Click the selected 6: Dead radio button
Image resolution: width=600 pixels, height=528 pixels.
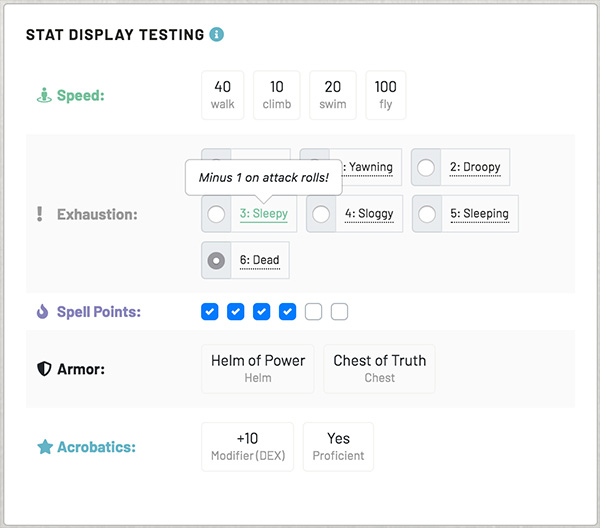217,260
